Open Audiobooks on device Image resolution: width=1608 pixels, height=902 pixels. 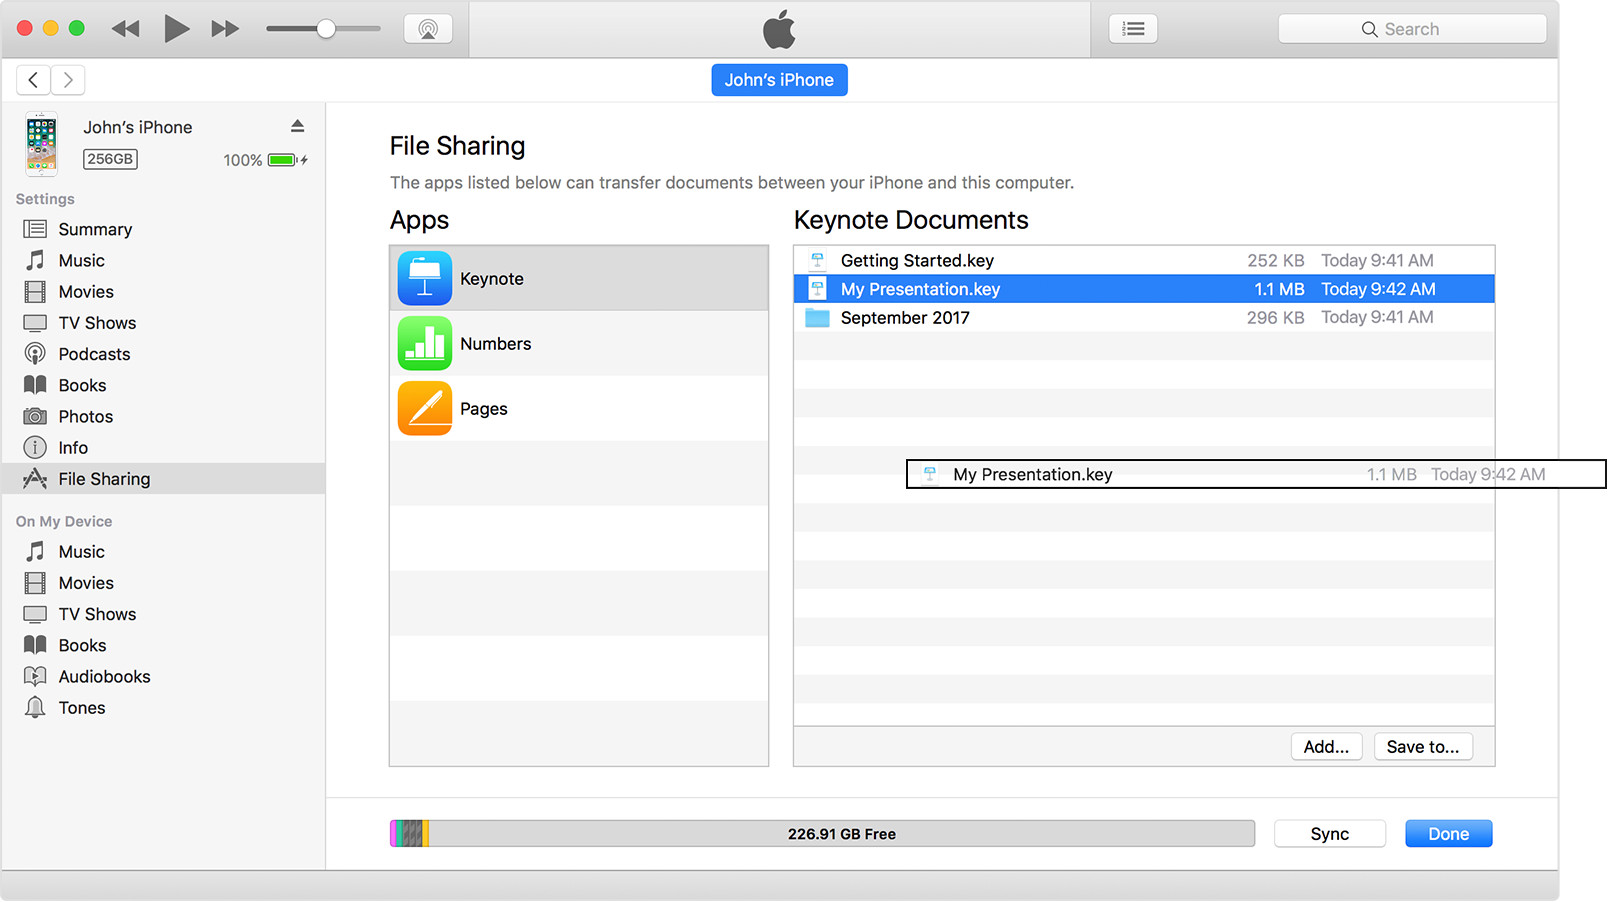(104, 676)
